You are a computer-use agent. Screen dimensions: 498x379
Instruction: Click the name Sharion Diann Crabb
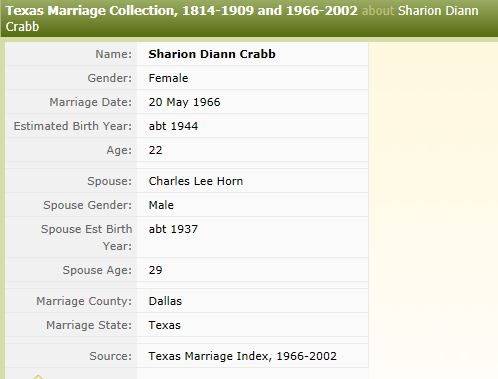(x=212, y=54)
